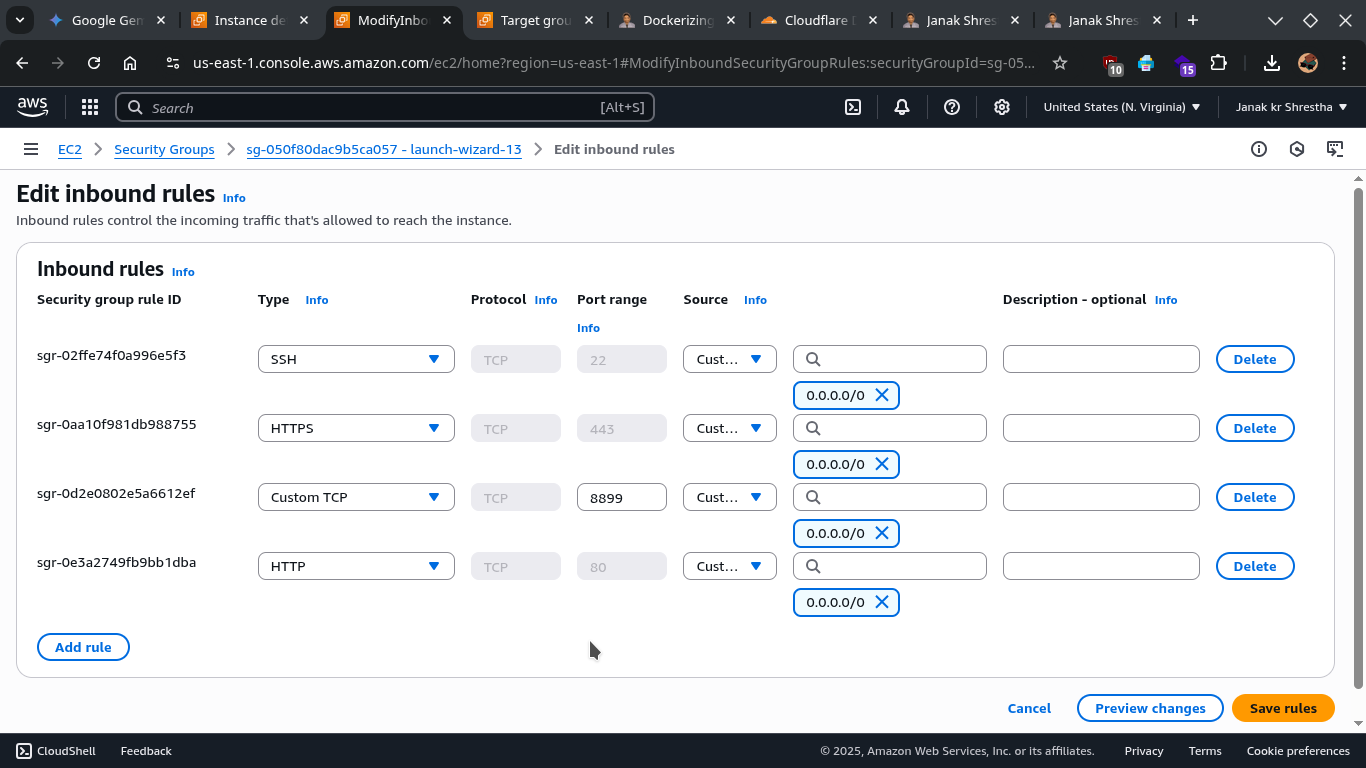The width and height of the screenshot is (1366, 768).
Task: Open CloudShell using the navbar terminal icon
Action: point(853,107)
